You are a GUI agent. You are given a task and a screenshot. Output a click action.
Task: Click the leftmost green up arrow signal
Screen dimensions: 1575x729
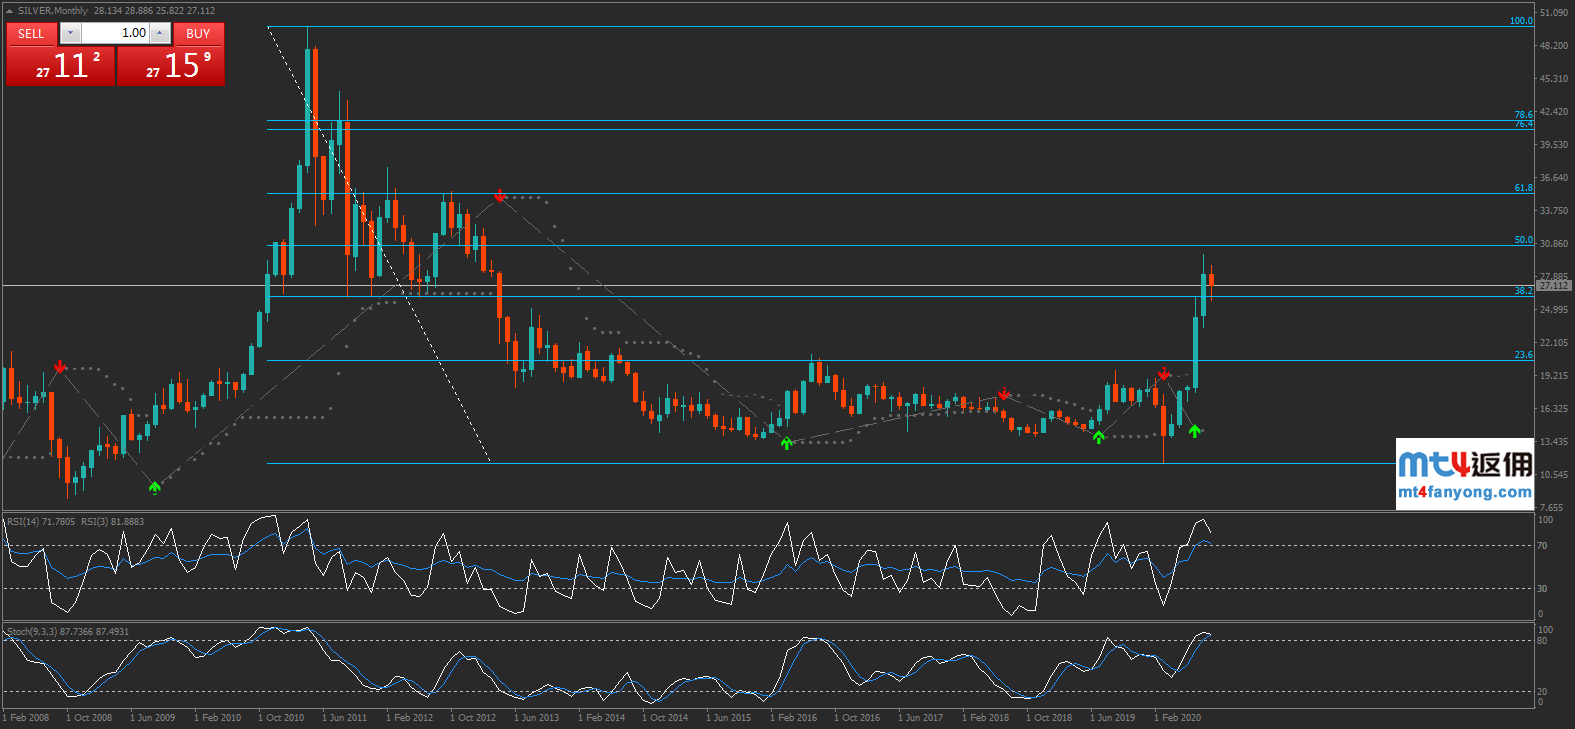pyautogui.click(x=154, y=487)
